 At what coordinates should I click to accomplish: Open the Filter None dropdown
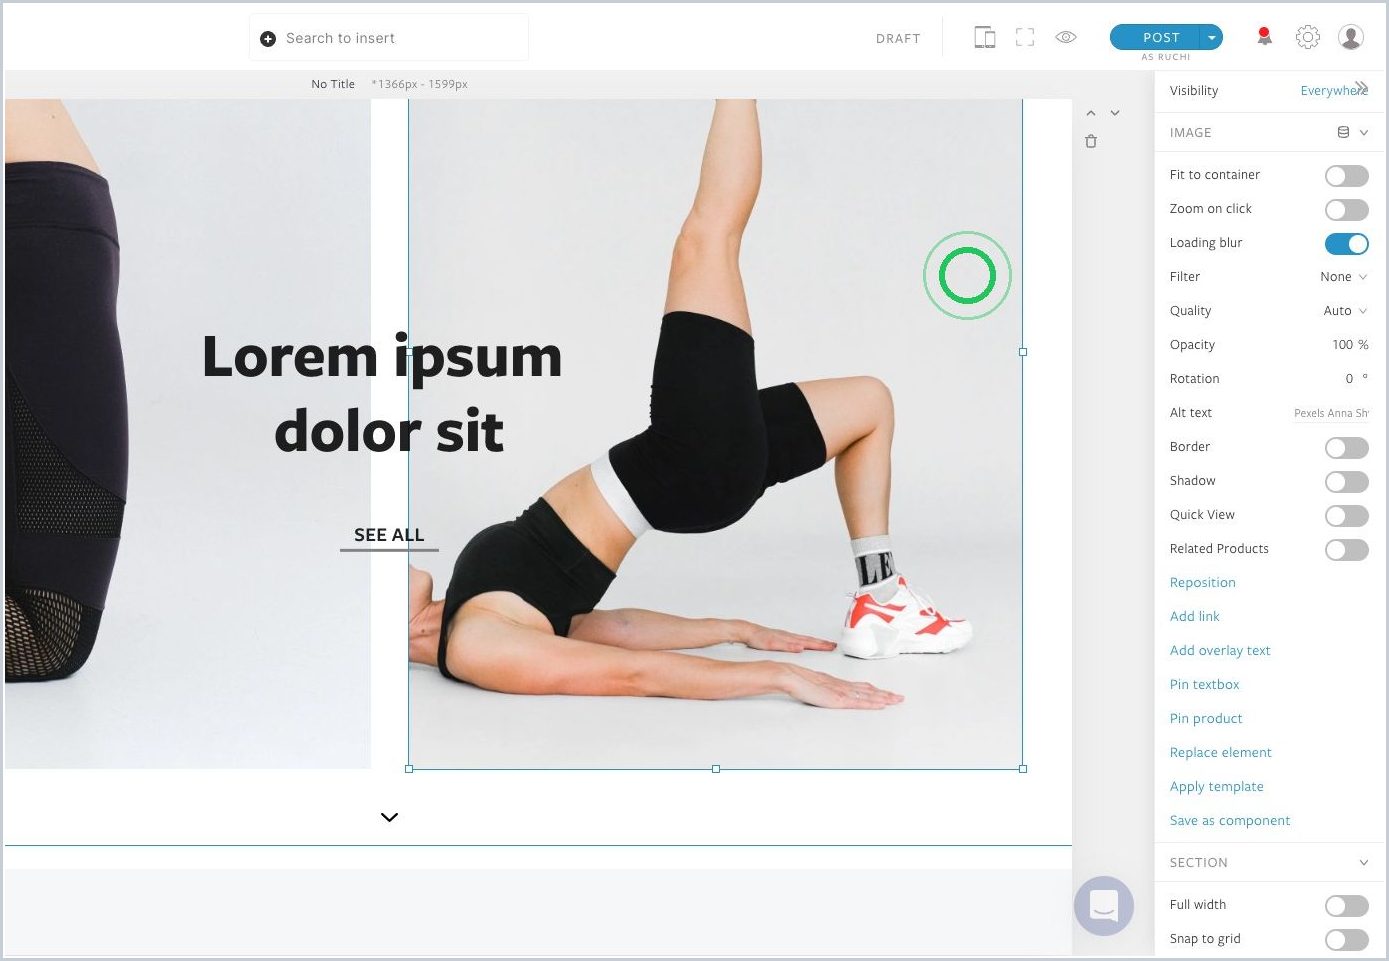(1343, 277)
